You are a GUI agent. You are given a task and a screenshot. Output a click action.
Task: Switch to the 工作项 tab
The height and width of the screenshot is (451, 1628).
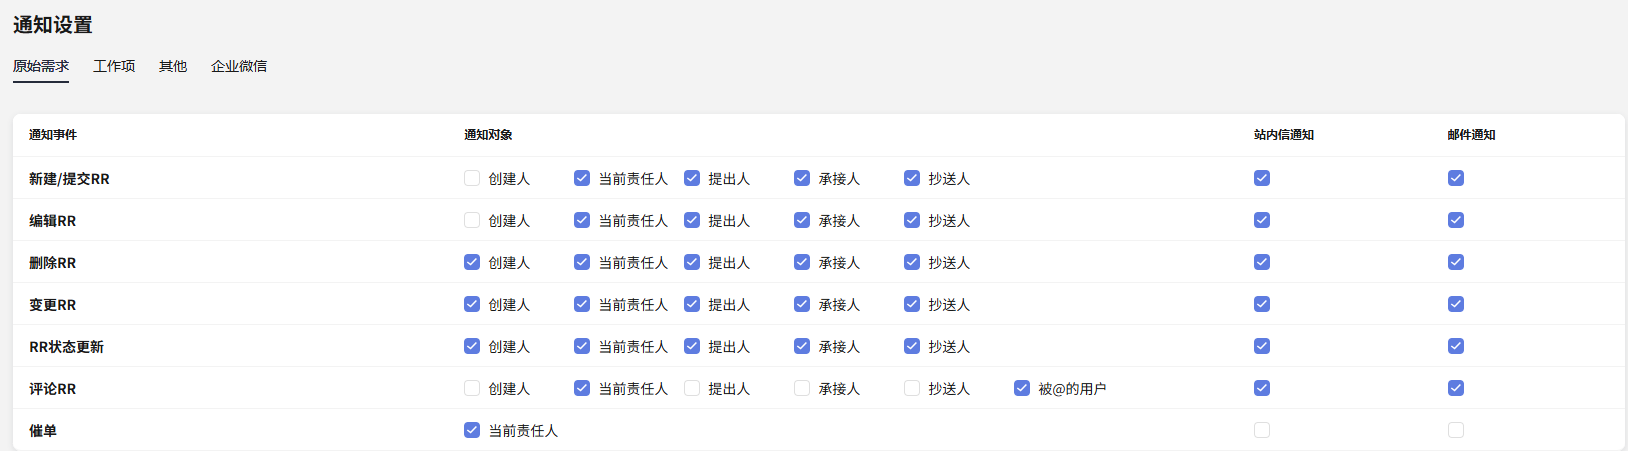(x=114, y=66)
